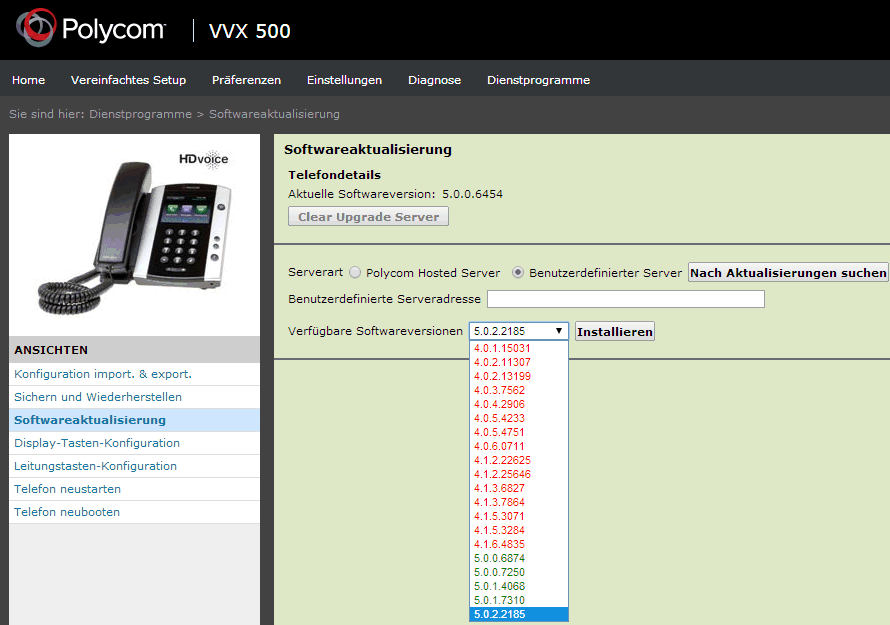
Task: Select version 4.1.2.22625 option
Action: click(x=519, y=460)
